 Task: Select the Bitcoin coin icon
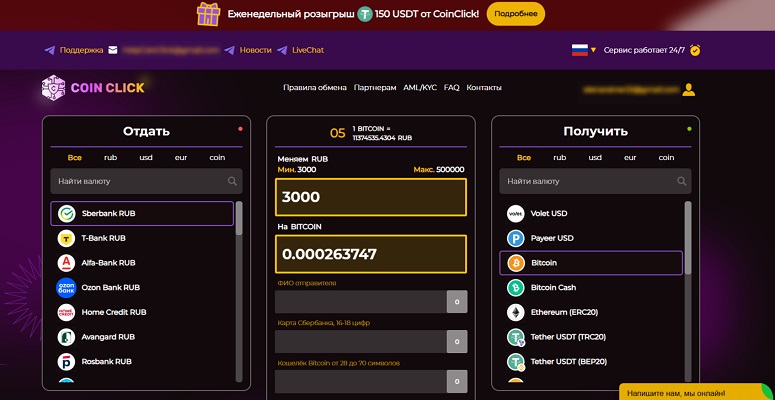click(x=516, y=263)
